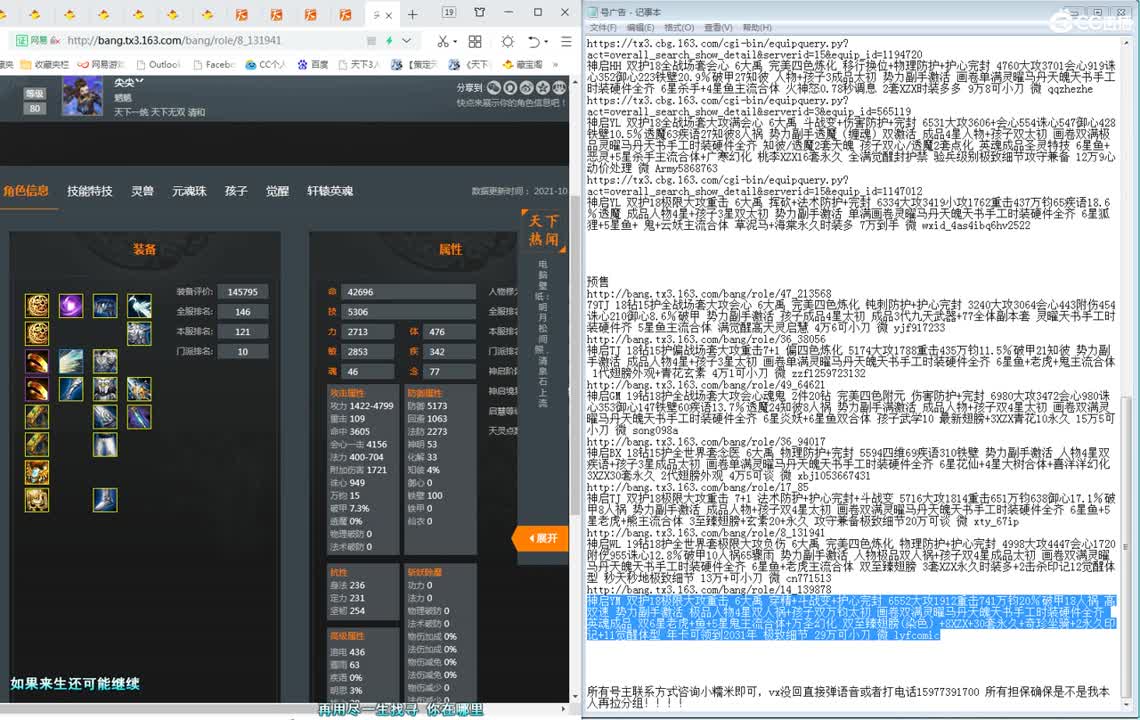Switch to the 灵兽 tab

click(x=142, y=191)
